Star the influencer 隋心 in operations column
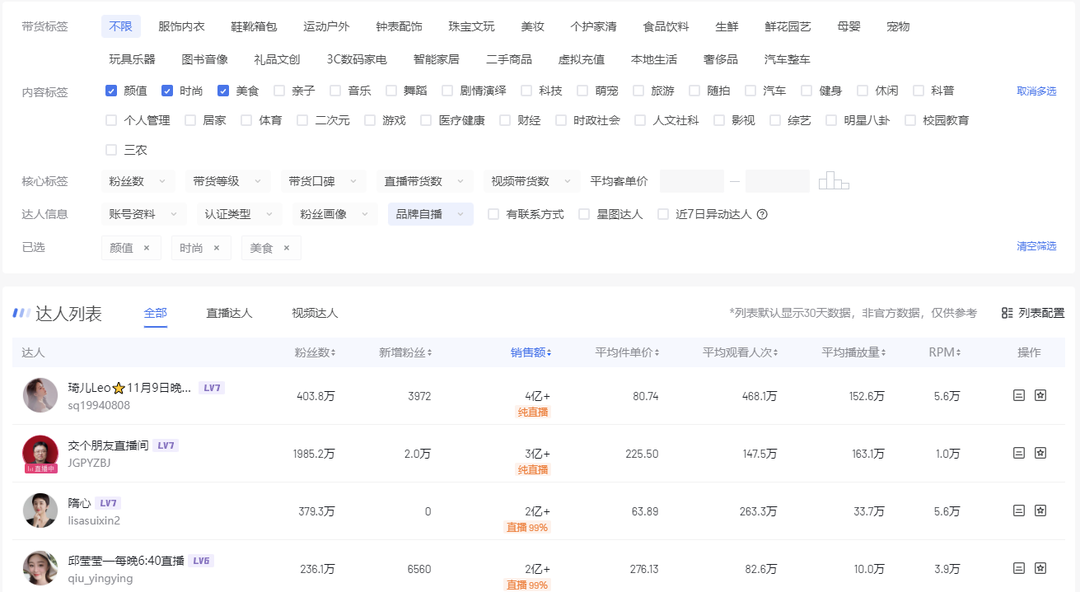The width and height of the screenshot is (1080, 592). 1040,510
